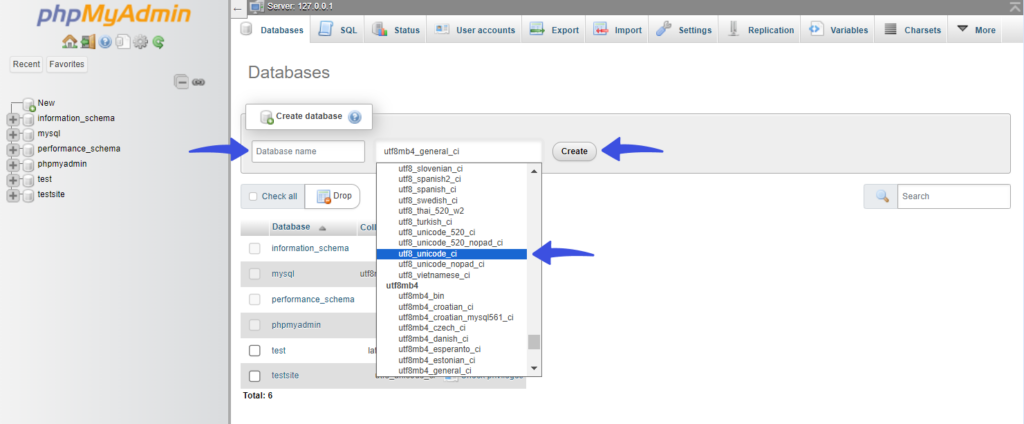The height and width of the screenshot is (424, 1024).
Task: Click the Database column sort arrow
Action: (x=322, y=228)
